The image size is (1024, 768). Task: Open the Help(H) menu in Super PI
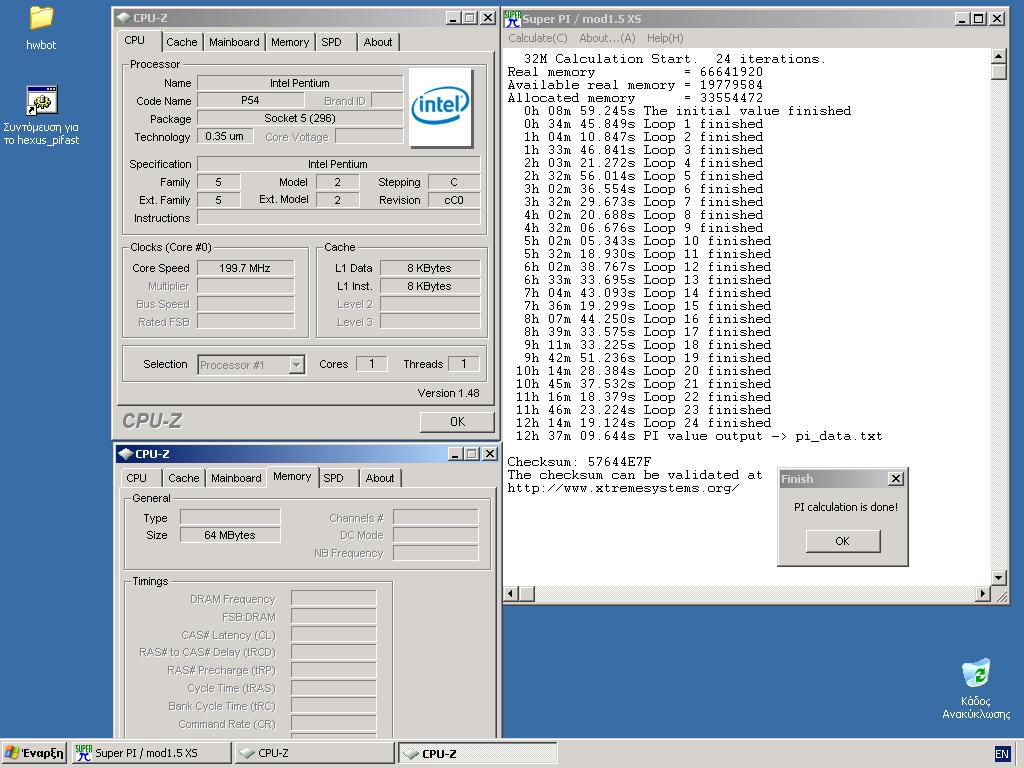[665, 38]
